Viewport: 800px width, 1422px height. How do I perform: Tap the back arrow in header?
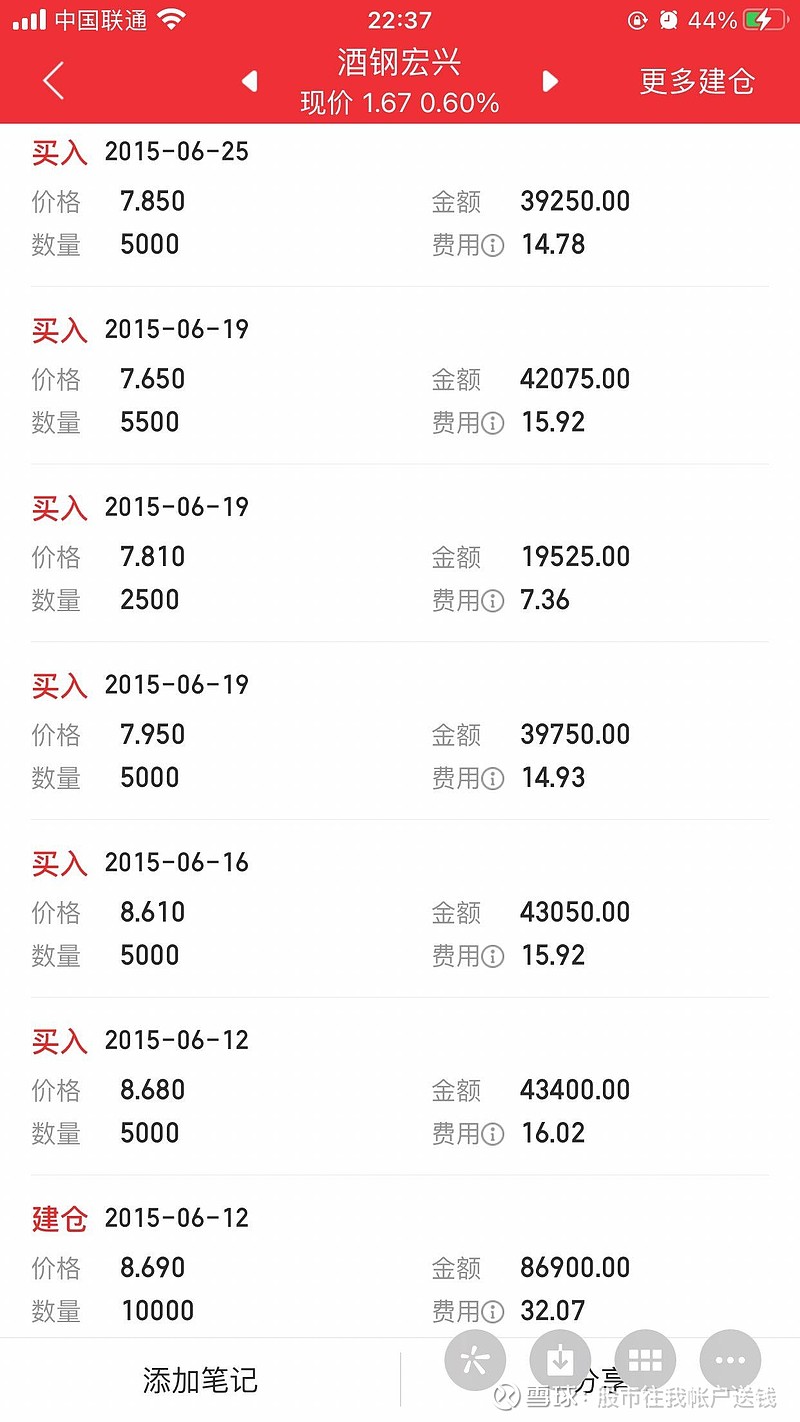pos(54,81)
